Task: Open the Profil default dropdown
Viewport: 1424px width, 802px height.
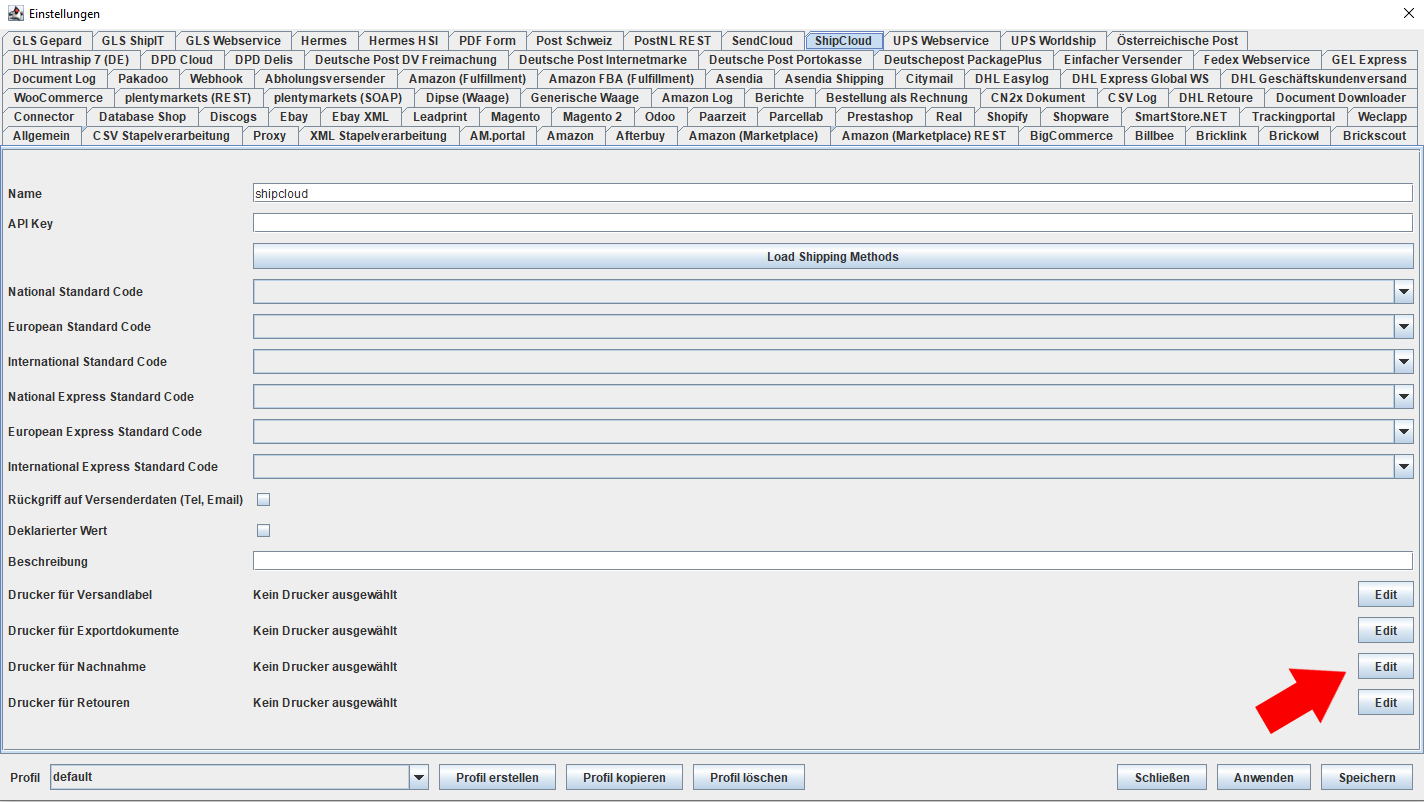Action: pyautogui.click(x=419, y=777)
